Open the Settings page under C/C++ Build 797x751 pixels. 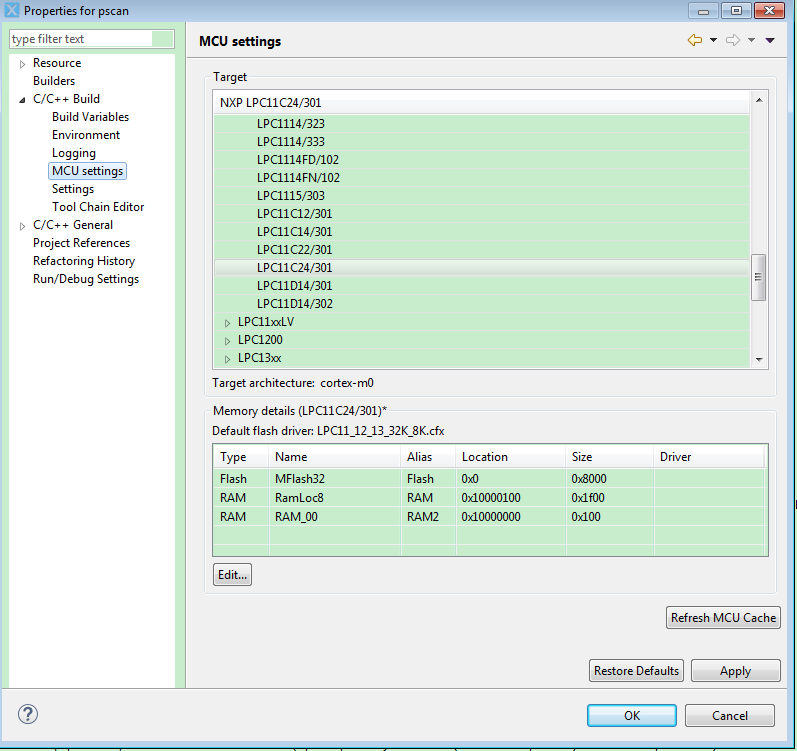[73, 189]
